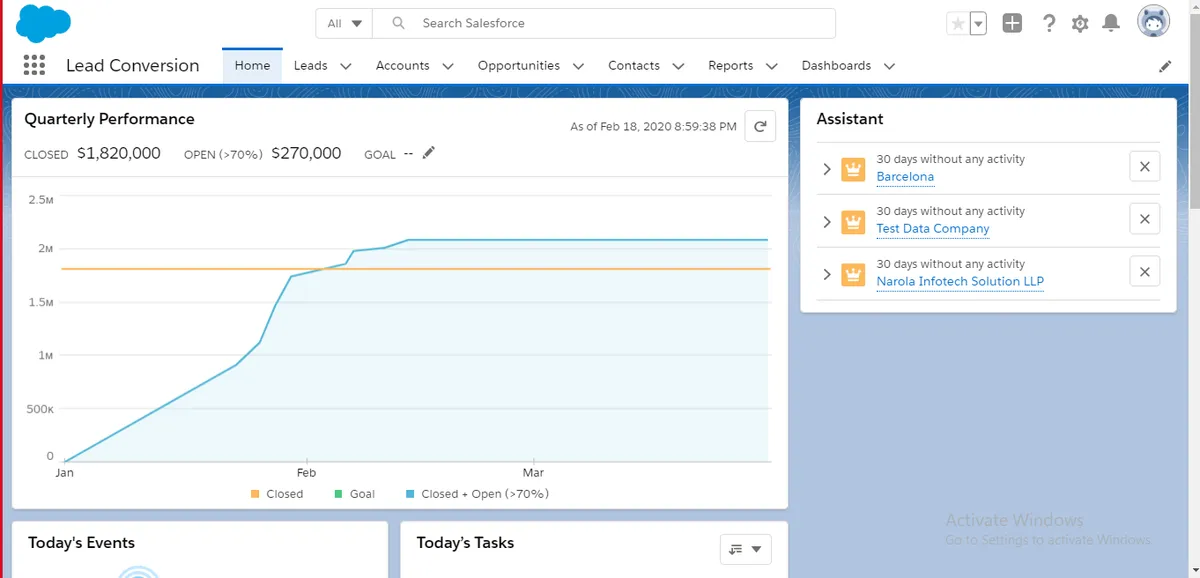Click the Search Salesforce input field
The height and width of the screenshot is (578, 1200).
point(604,24)
